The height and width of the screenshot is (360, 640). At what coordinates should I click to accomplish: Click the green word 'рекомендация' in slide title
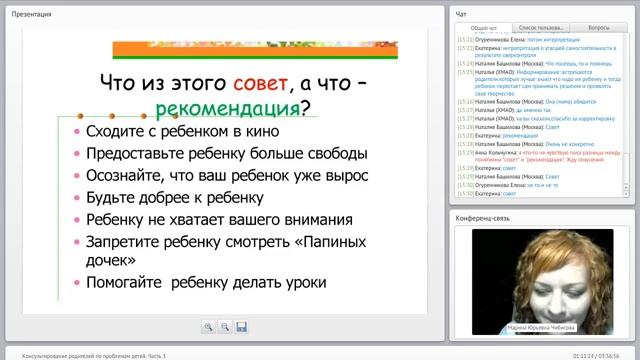point(228,109)
